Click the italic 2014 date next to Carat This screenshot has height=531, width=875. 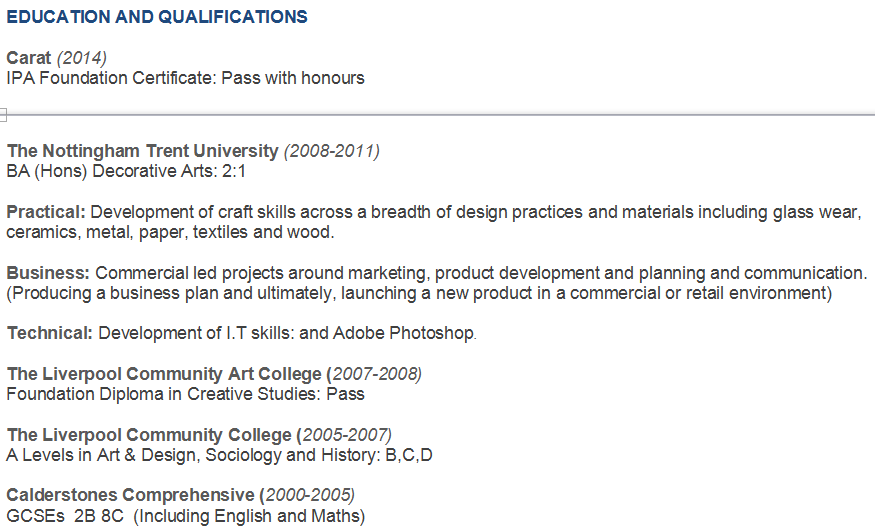click(82, 58)
